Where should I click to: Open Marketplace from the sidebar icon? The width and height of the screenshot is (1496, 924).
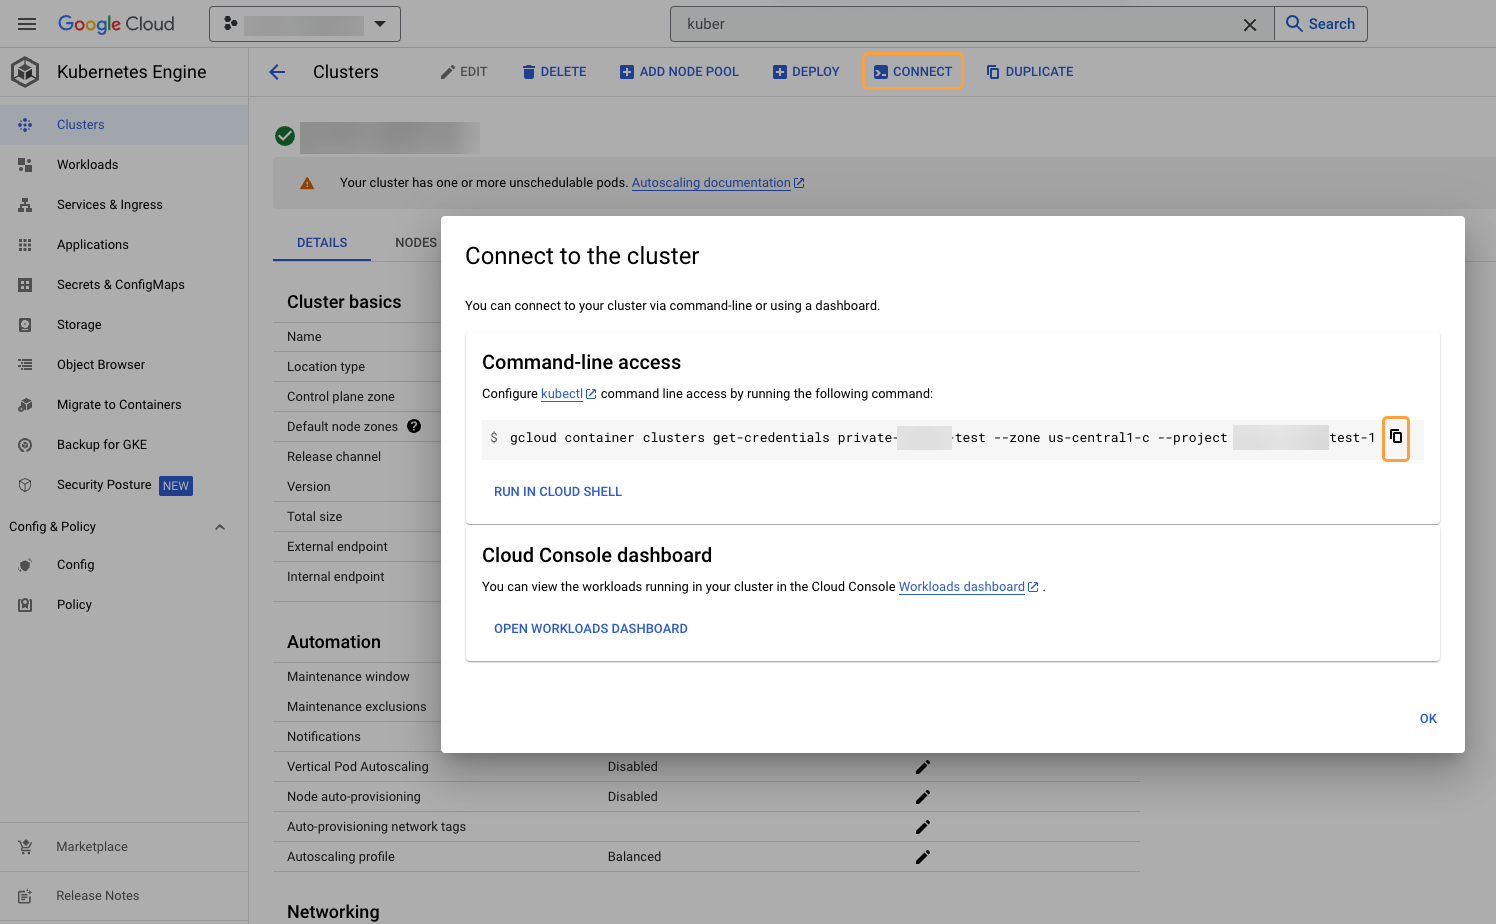[x=26, y=846]
